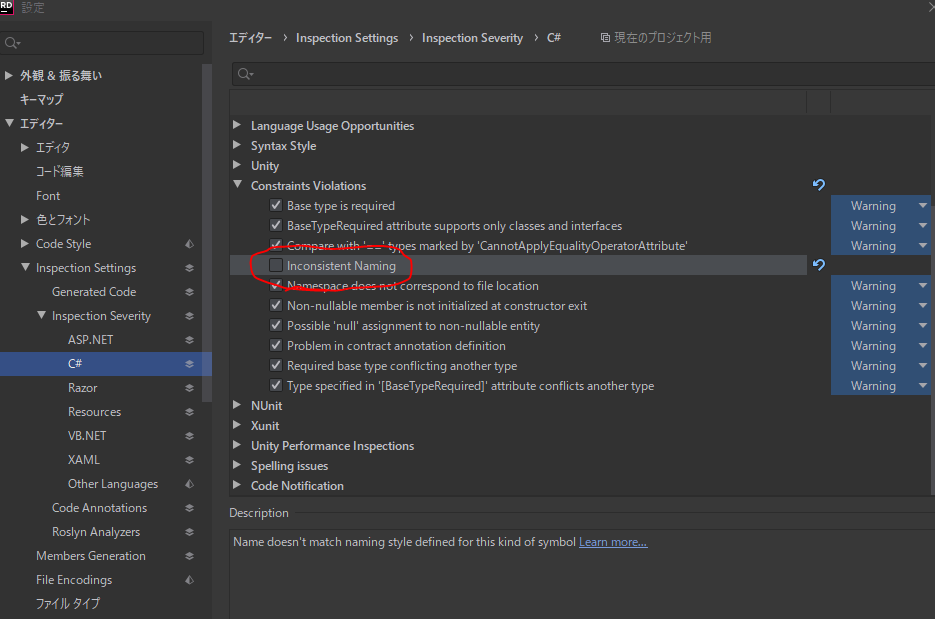Click the inspections search field
The image size is (935, 619).
pos(580,74)
